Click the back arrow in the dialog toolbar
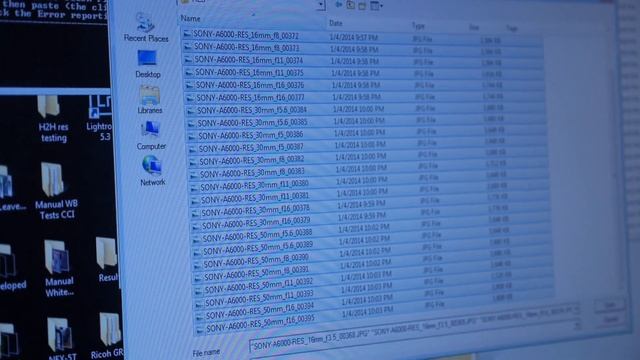The image size is (640, 360). click(338, 4)
